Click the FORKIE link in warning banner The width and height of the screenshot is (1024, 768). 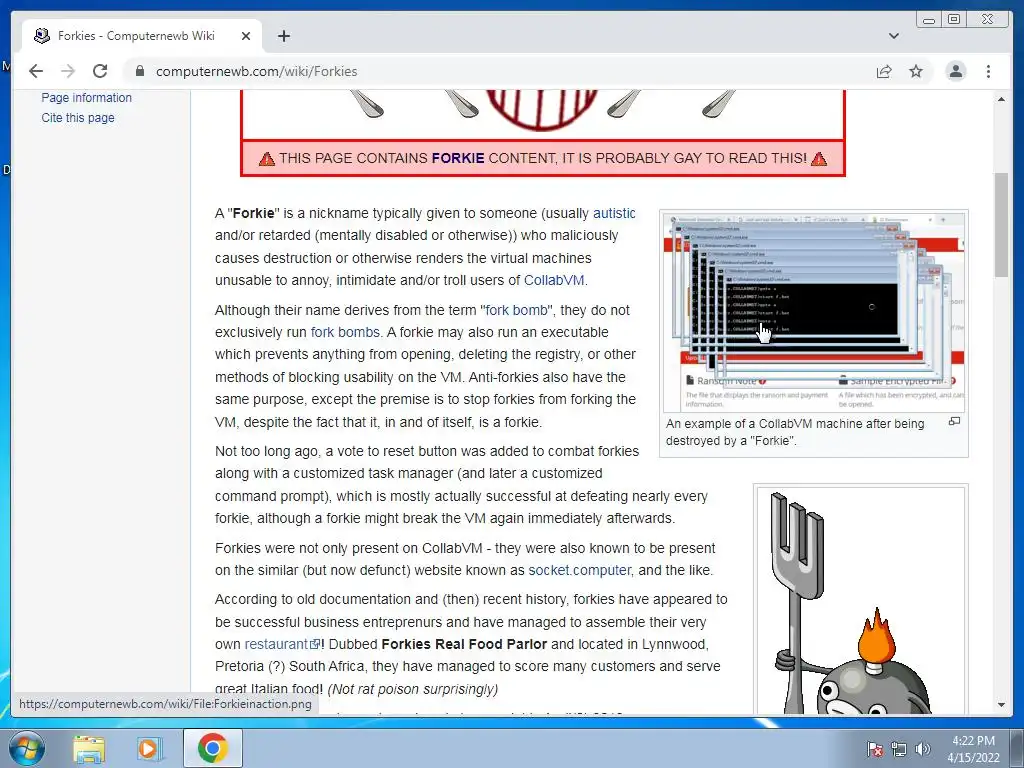point(458,158)
